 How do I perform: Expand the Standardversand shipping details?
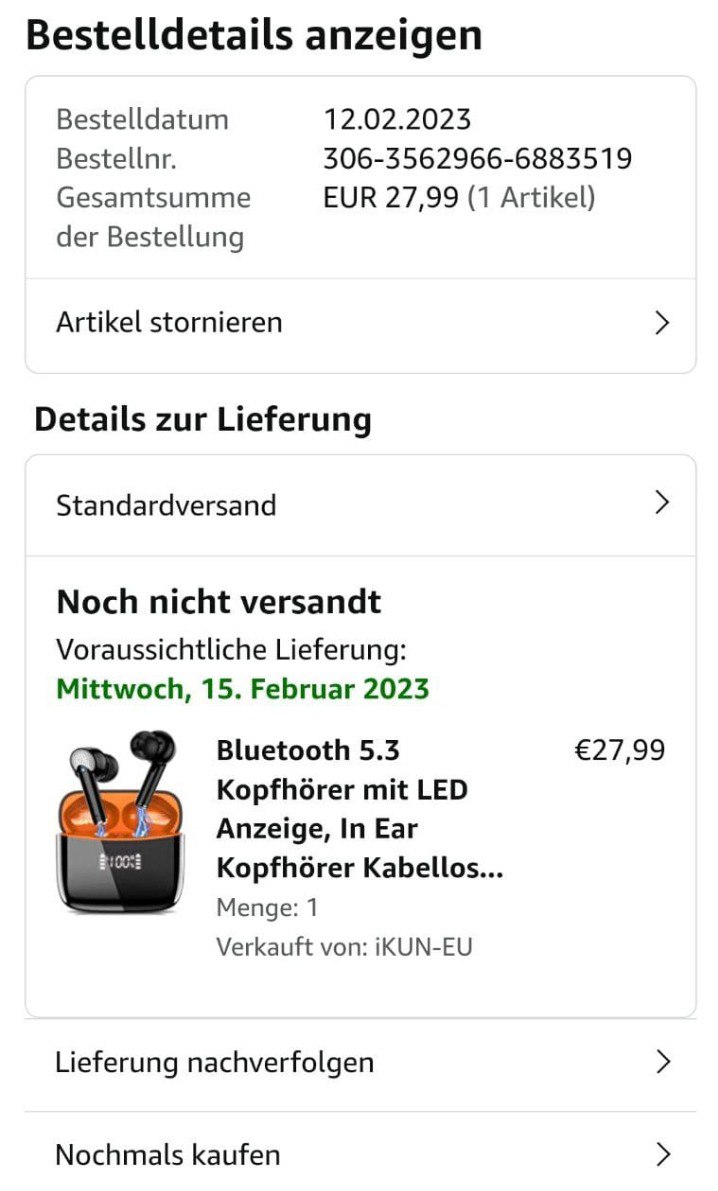click(360, 505)
